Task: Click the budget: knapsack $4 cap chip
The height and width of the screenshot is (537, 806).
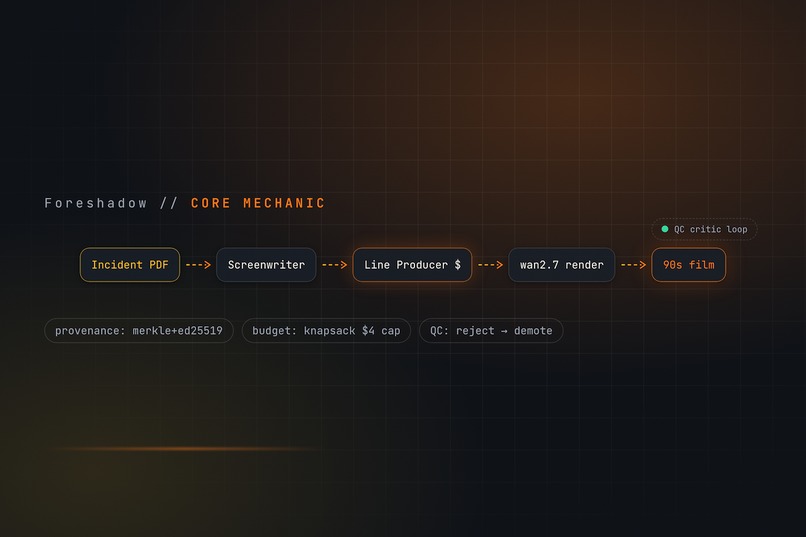Action: click(x=326, y=330)
